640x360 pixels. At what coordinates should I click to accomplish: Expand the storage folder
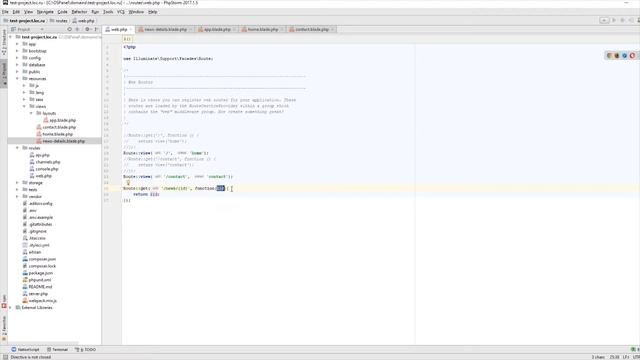17,182
